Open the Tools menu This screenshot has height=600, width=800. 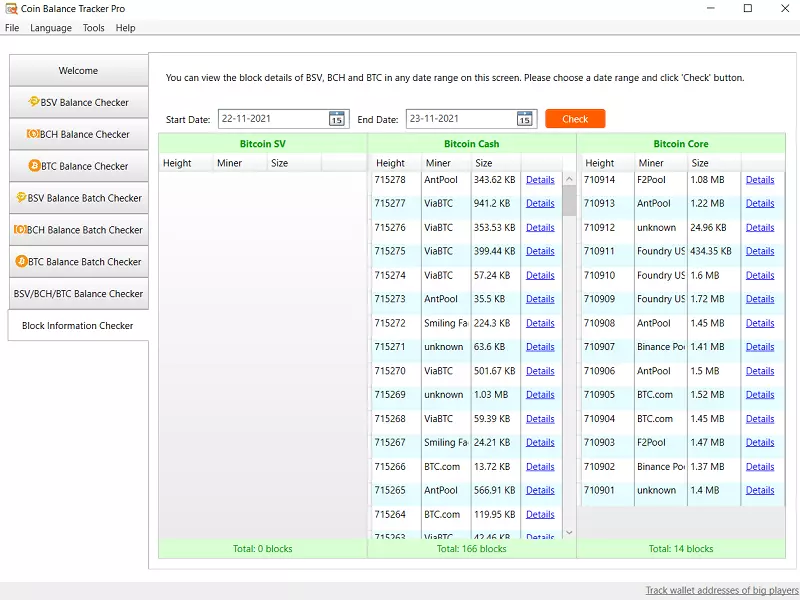93,28
